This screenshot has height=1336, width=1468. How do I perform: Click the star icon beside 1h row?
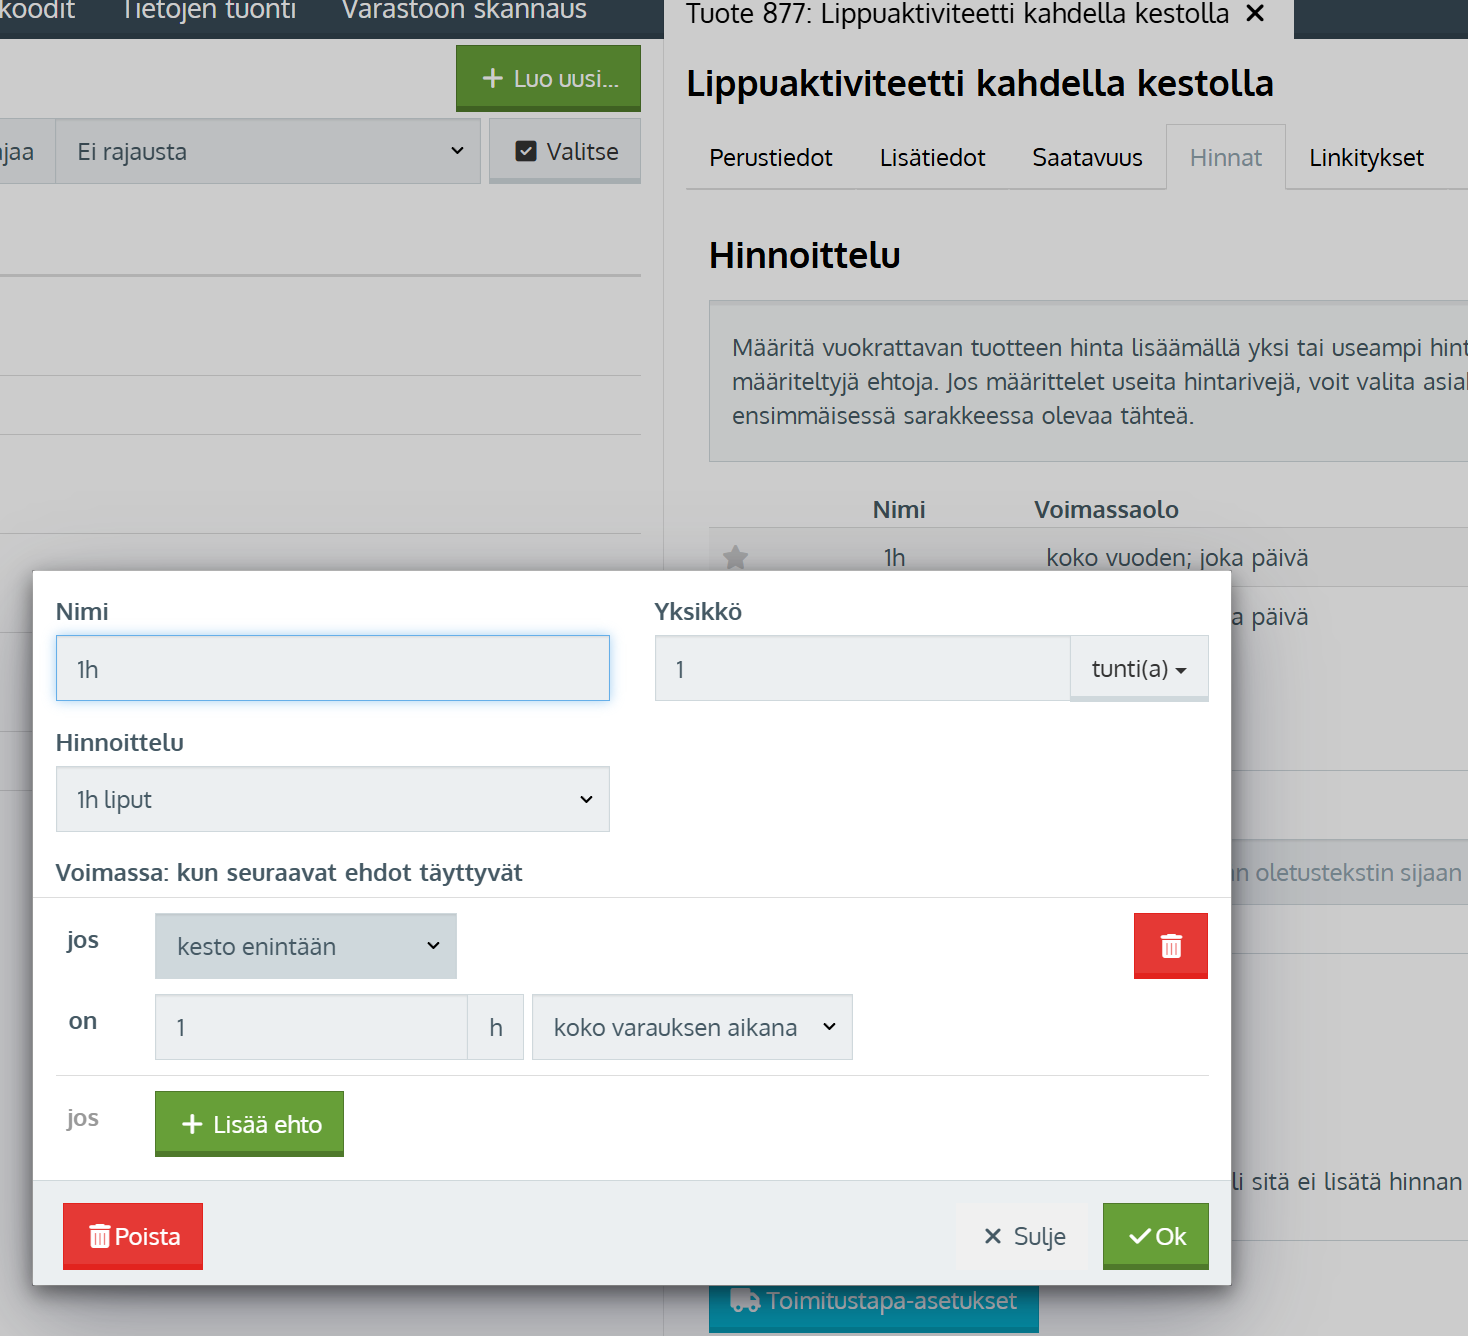point(736,557)
